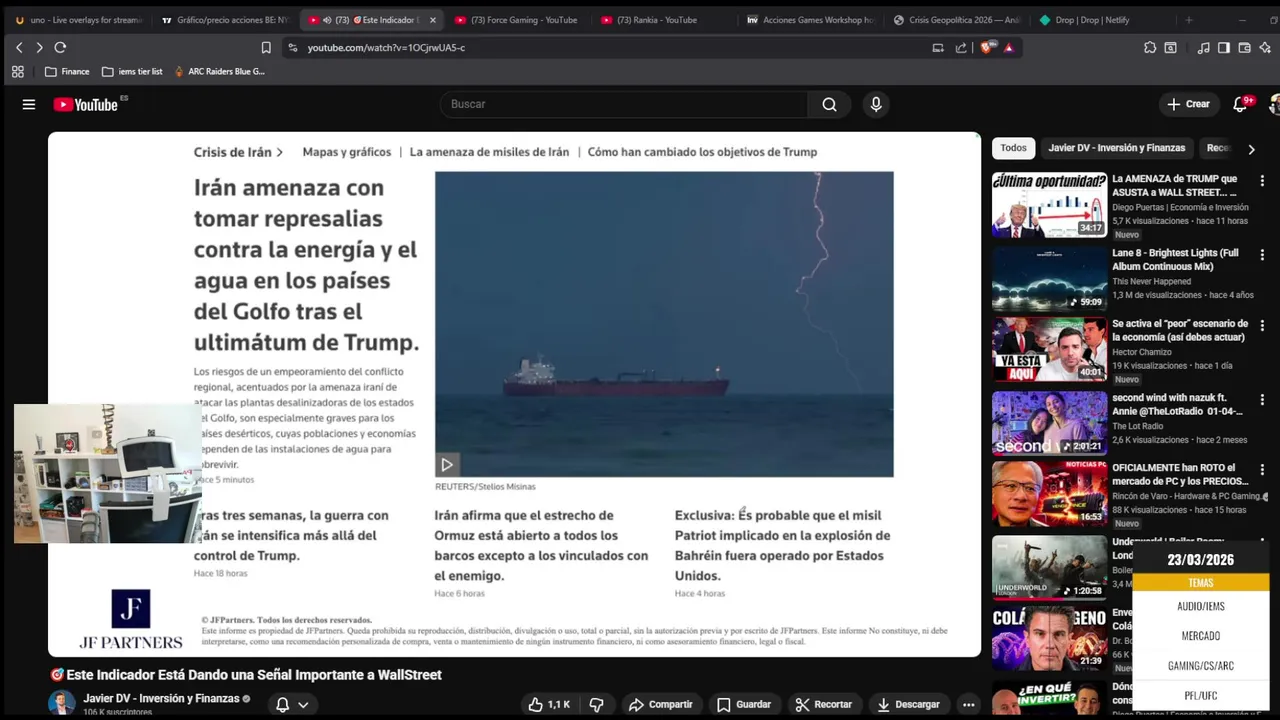
Task: Open Lane 8 - Brightest Lights video thumbnail
Action: (1049, 279)
